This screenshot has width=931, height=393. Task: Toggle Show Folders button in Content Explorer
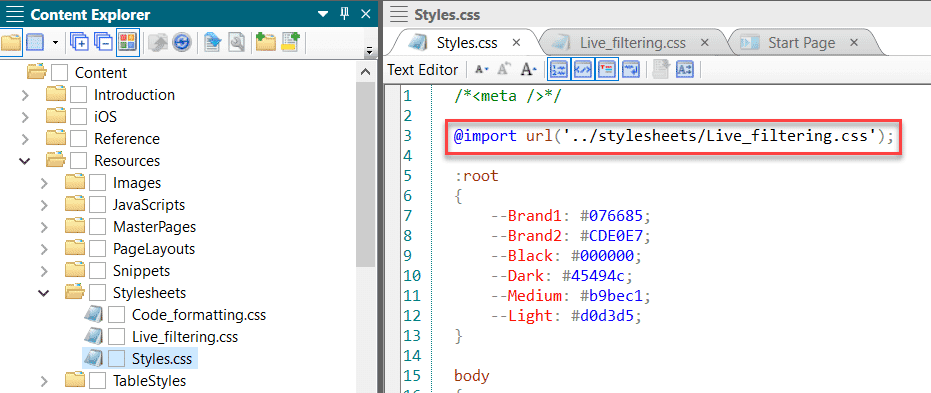pyautogui.click(x=11, y=42)
